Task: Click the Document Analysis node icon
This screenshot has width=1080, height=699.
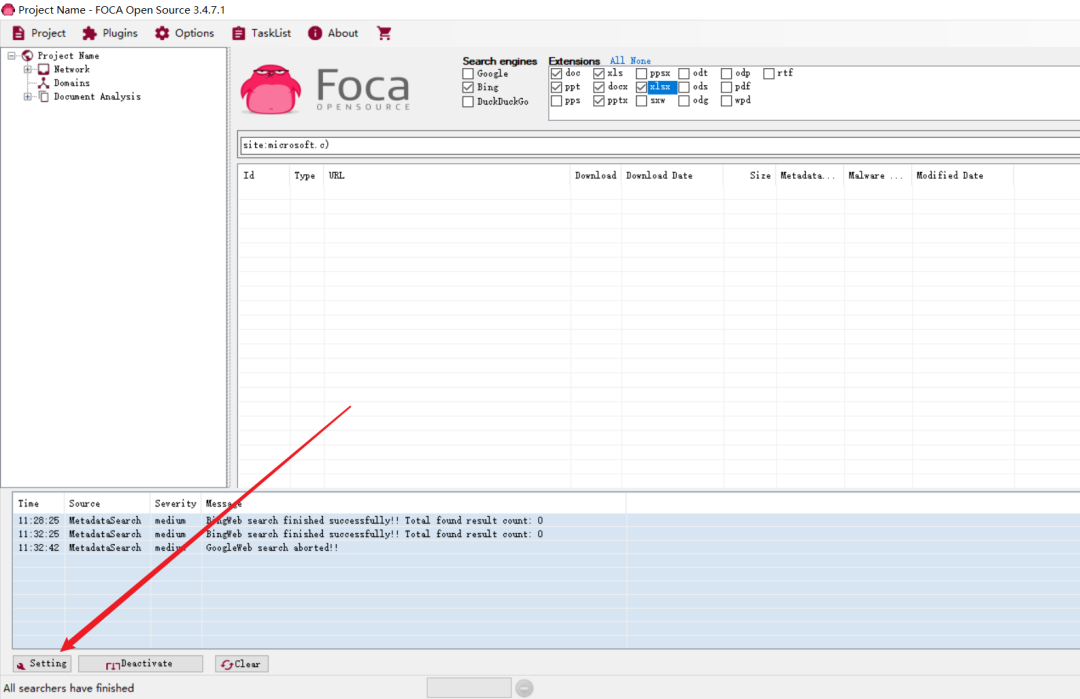Action: (43, 96)
